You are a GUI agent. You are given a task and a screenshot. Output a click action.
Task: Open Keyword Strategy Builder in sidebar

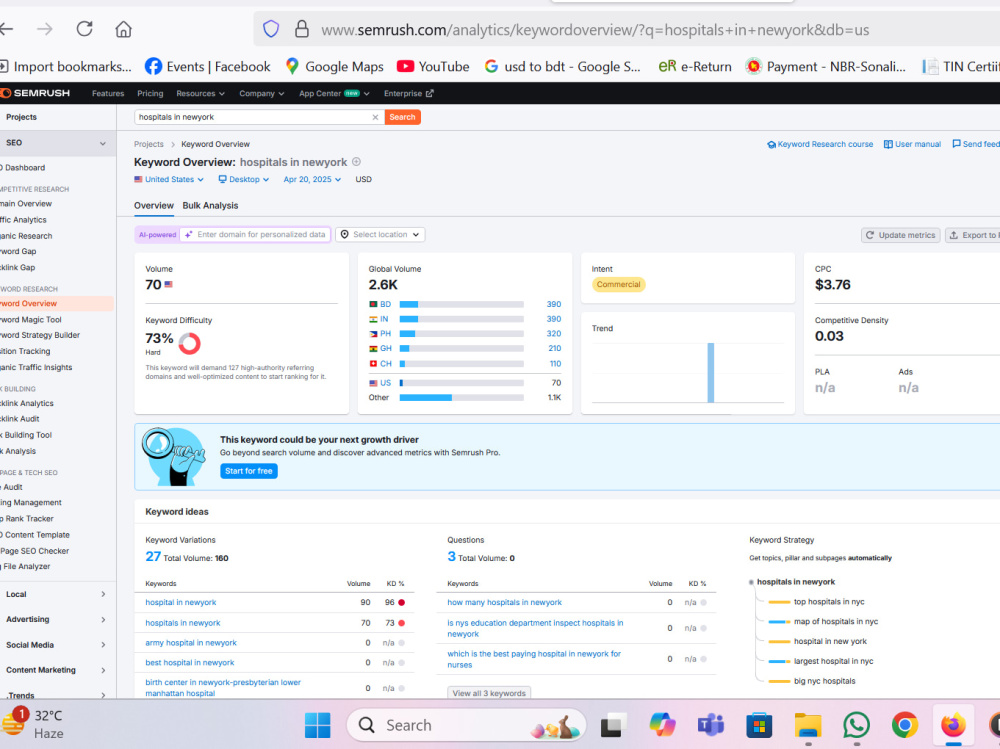coord(40,335)
